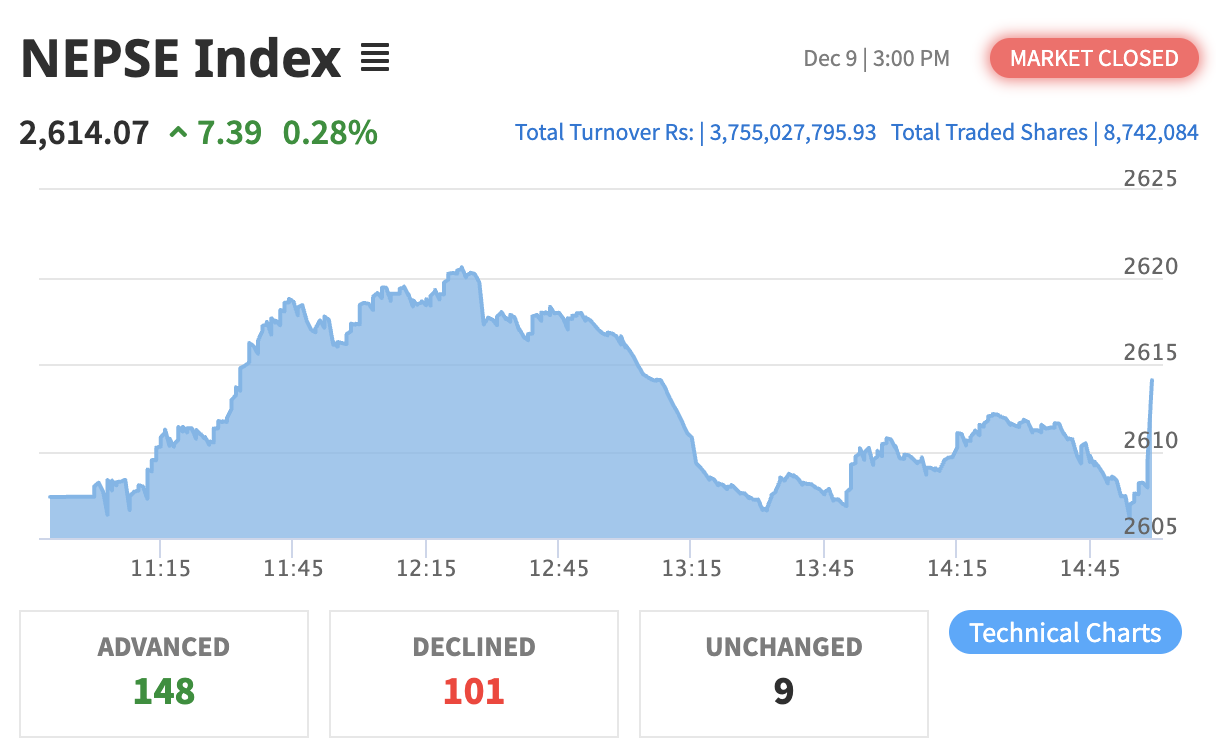Image resolution: width=1216 pixels, height=745 pixels.
Task: Open the Total Traded Shares link
Action: [1044, 132]
